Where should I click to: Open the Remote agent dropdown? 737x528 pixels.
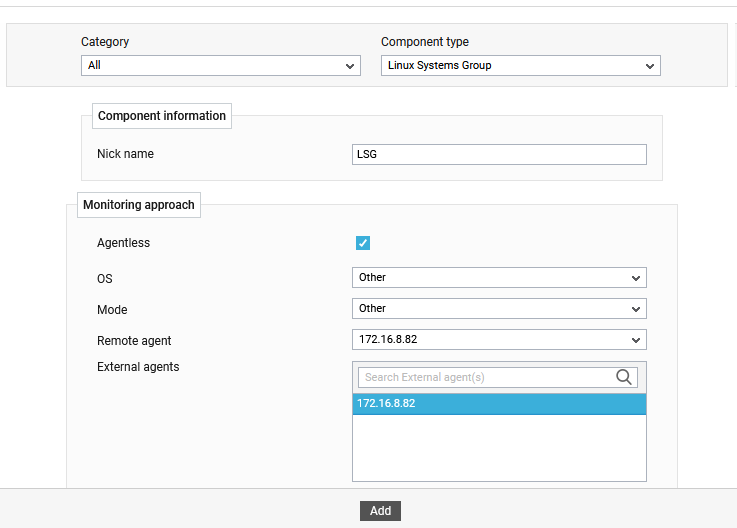coord(499,339)
